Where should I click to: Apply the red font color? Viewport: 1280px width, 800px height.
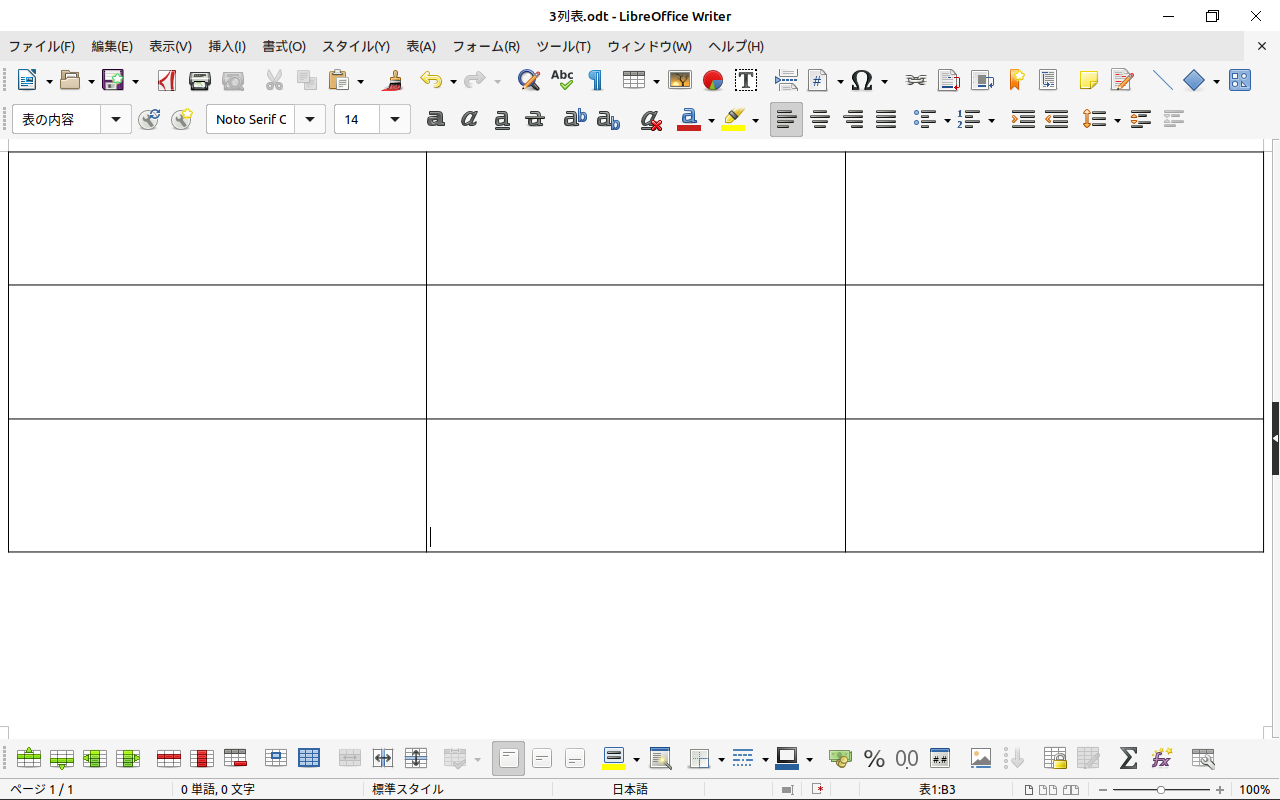click(689, 120)
